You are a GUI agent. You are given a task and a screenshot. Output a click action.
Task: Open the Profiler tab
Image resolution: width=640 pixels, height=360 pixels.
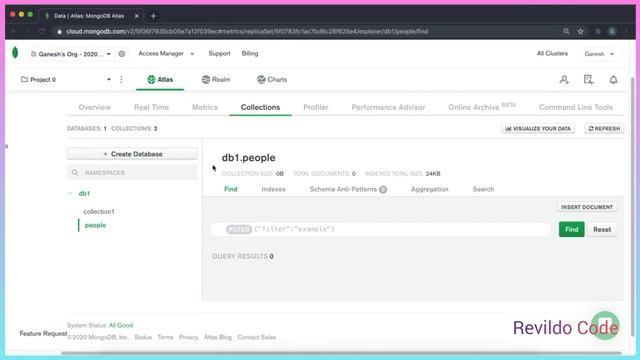316,107
